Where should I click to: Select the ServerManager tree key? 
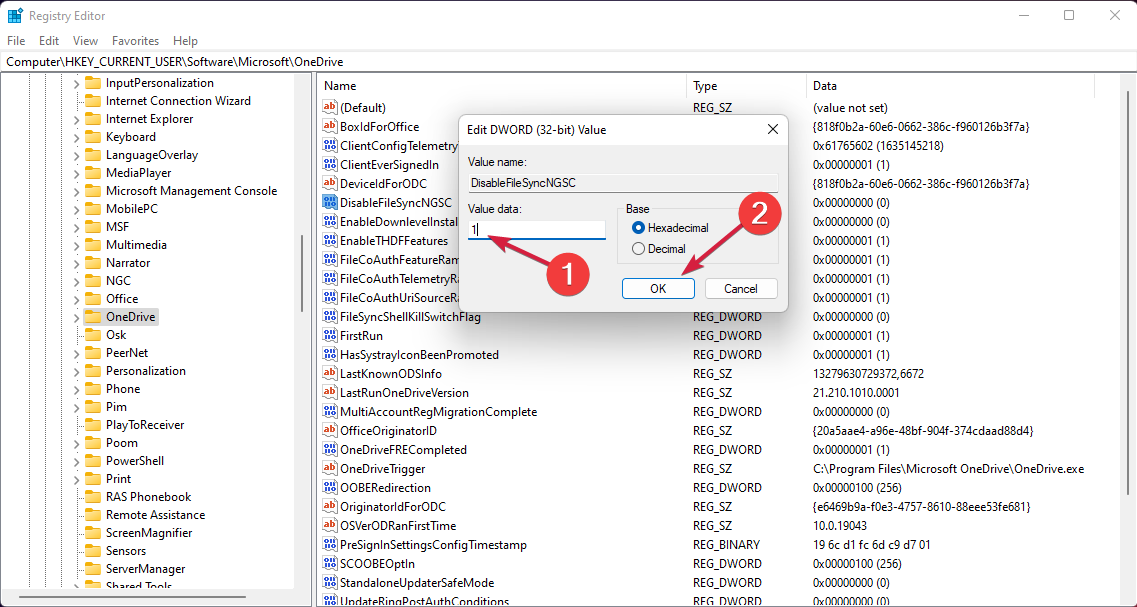(145, 569)
